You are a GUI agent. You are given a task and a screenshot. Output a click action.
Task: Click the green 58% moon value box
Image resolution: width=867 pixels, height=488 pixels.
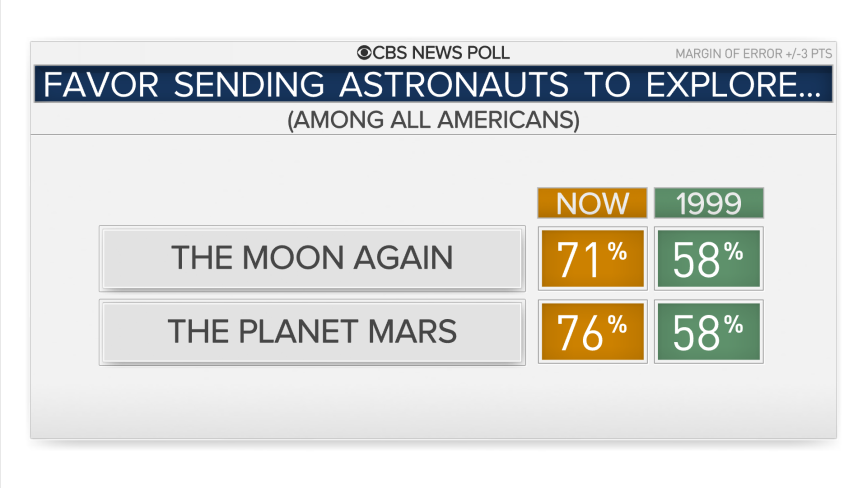(709, 258)
